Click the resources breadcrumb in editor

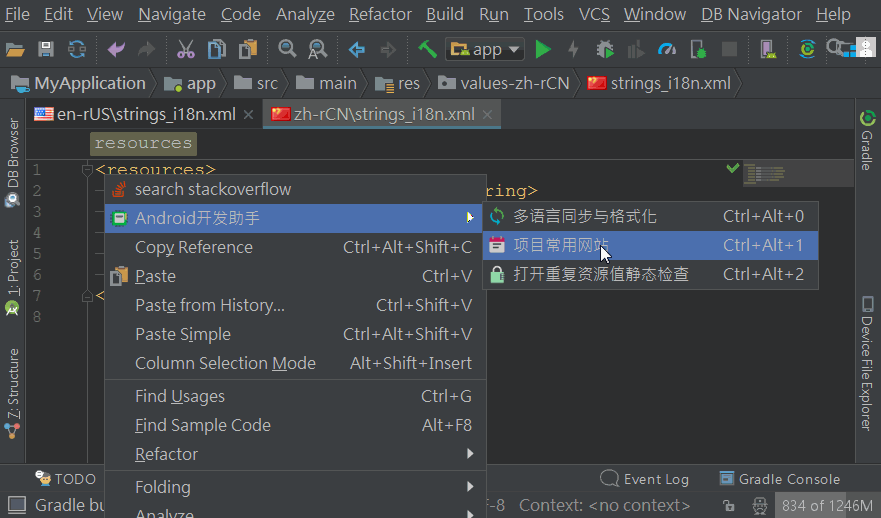[x=143, y=144]
